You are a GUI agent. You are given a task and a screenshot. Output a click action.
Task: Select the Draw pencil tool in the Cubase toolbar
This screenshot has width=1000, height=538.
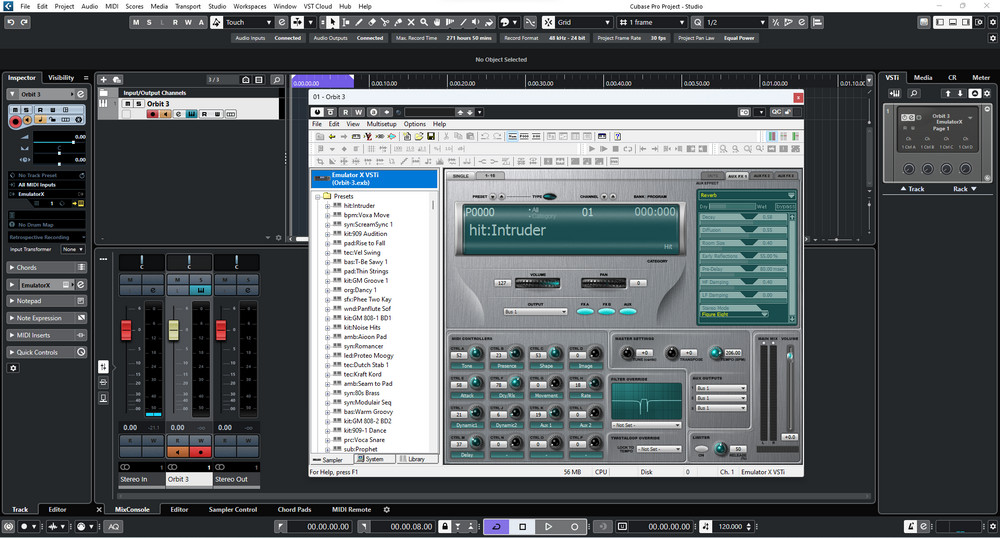coord(359,22)
